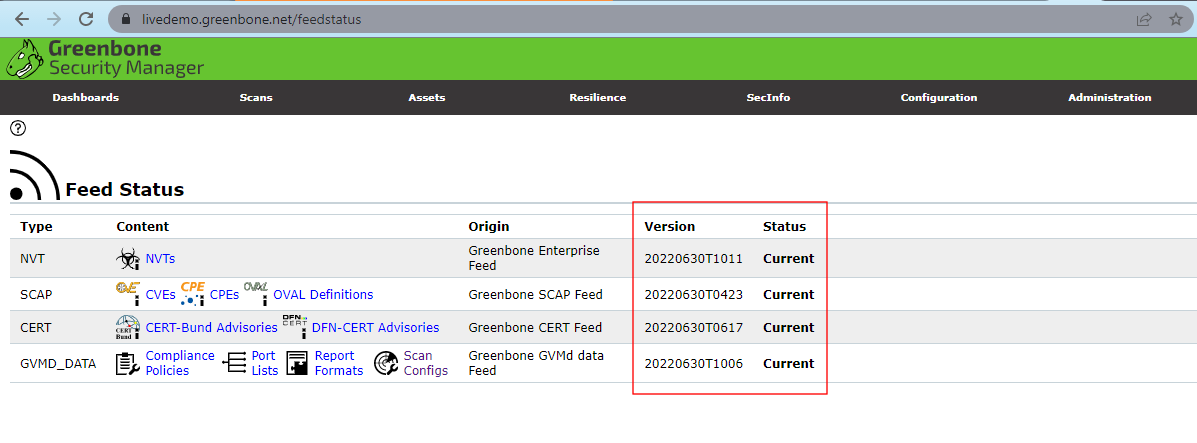This screenshot has height=443, width=1197.
Task: Open the Administration menu
Action: [1109, 98]
